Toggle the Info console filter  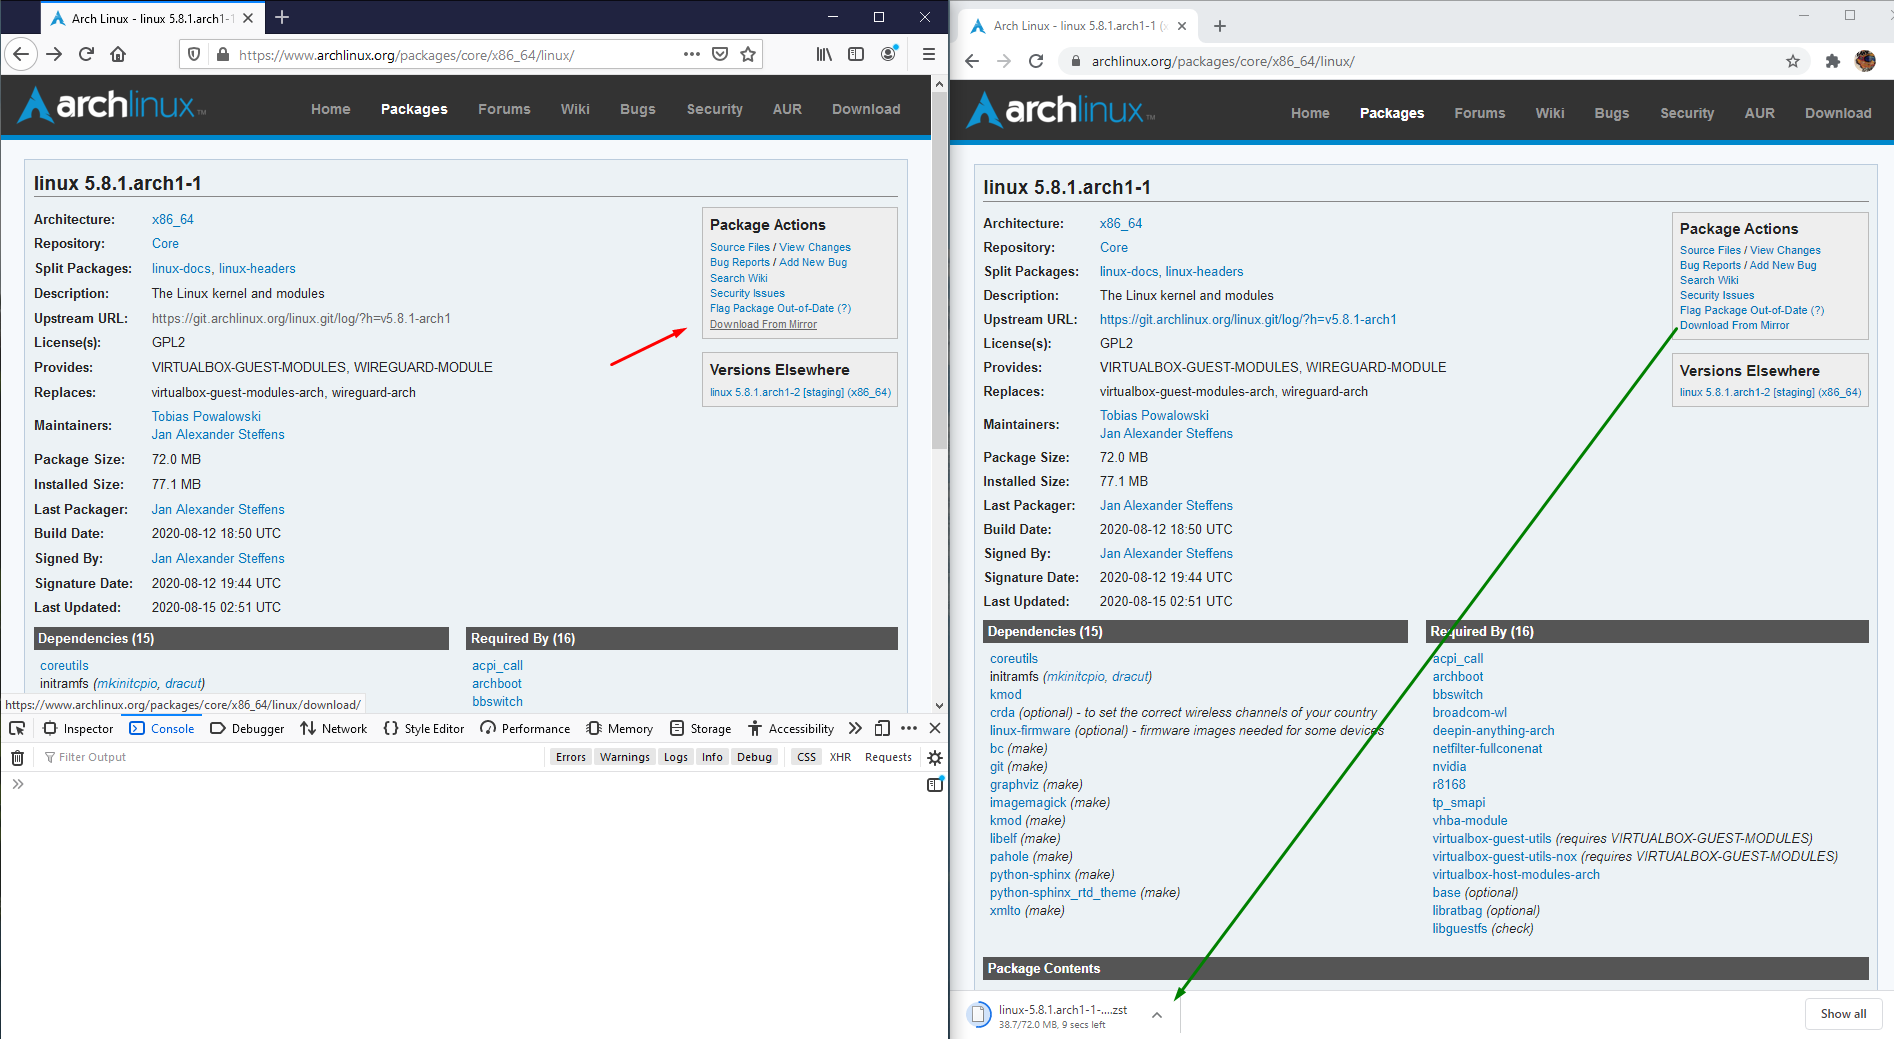712,757
